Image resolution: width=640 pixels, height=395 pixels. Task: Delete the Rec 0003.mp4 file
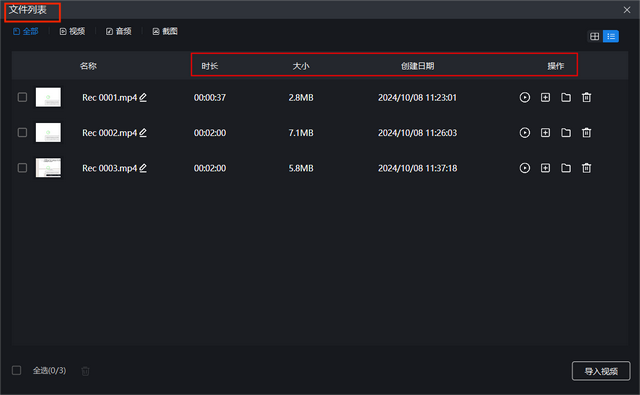[x=587, y=168]
